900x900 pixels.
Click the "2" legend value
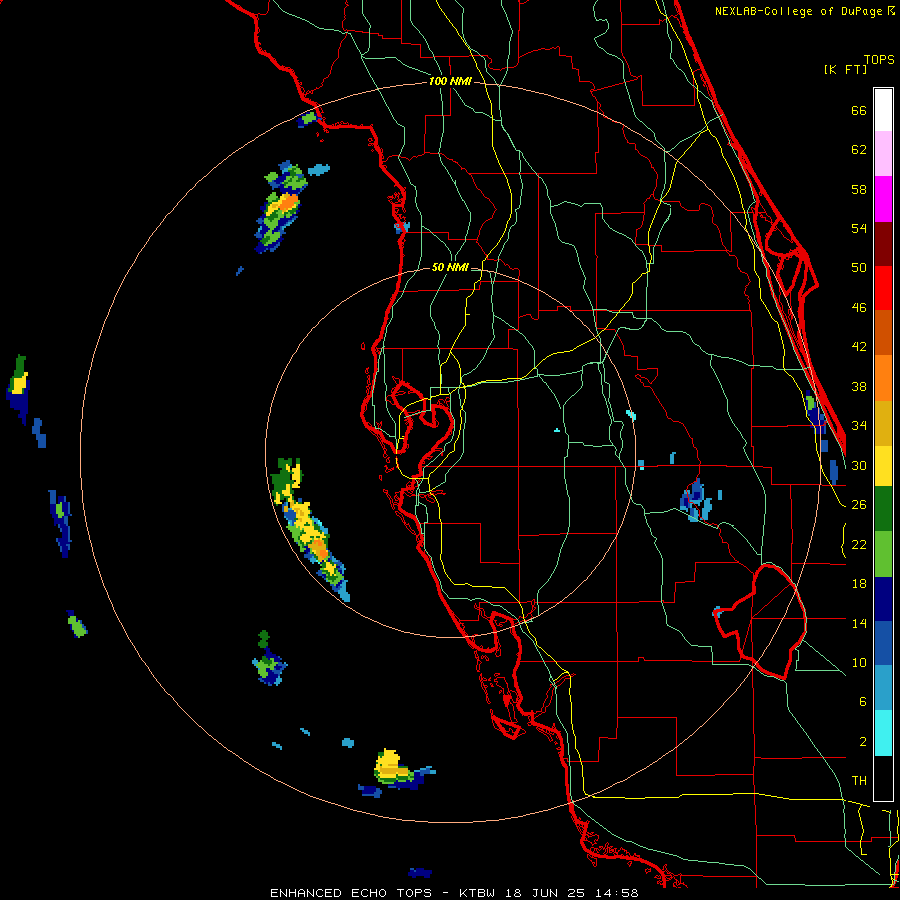862,742
